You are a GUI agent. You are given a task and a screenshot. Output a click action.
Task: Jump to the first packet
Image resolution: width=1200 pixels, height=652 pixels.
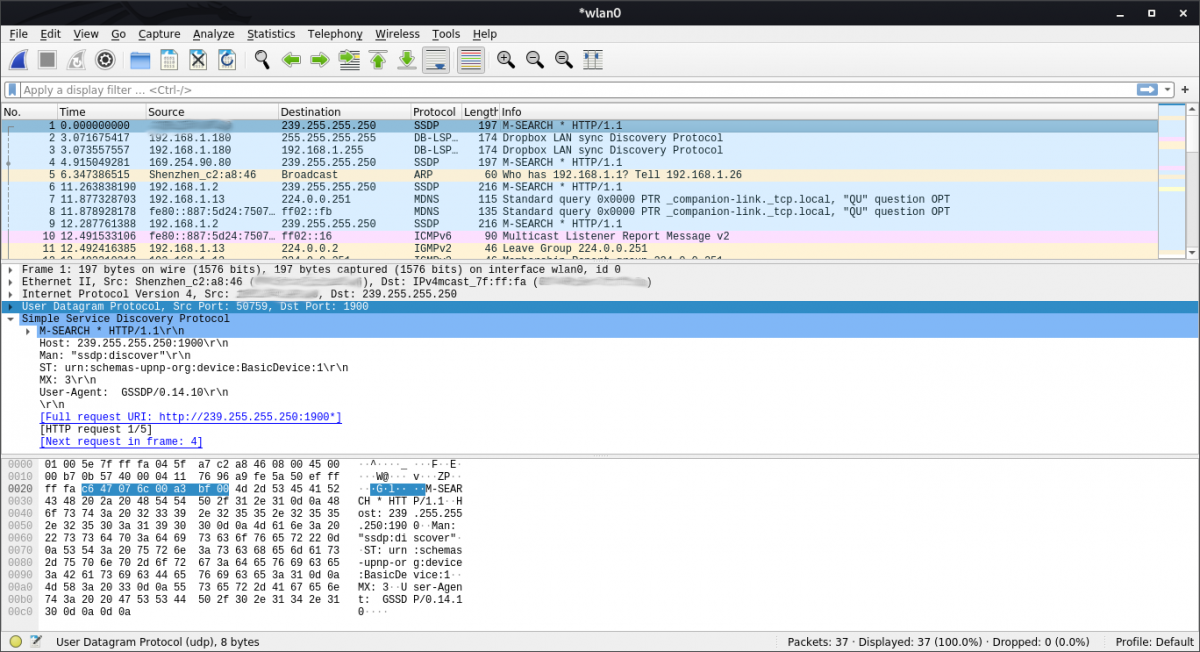pyautogui.click(x=377, y=59)
